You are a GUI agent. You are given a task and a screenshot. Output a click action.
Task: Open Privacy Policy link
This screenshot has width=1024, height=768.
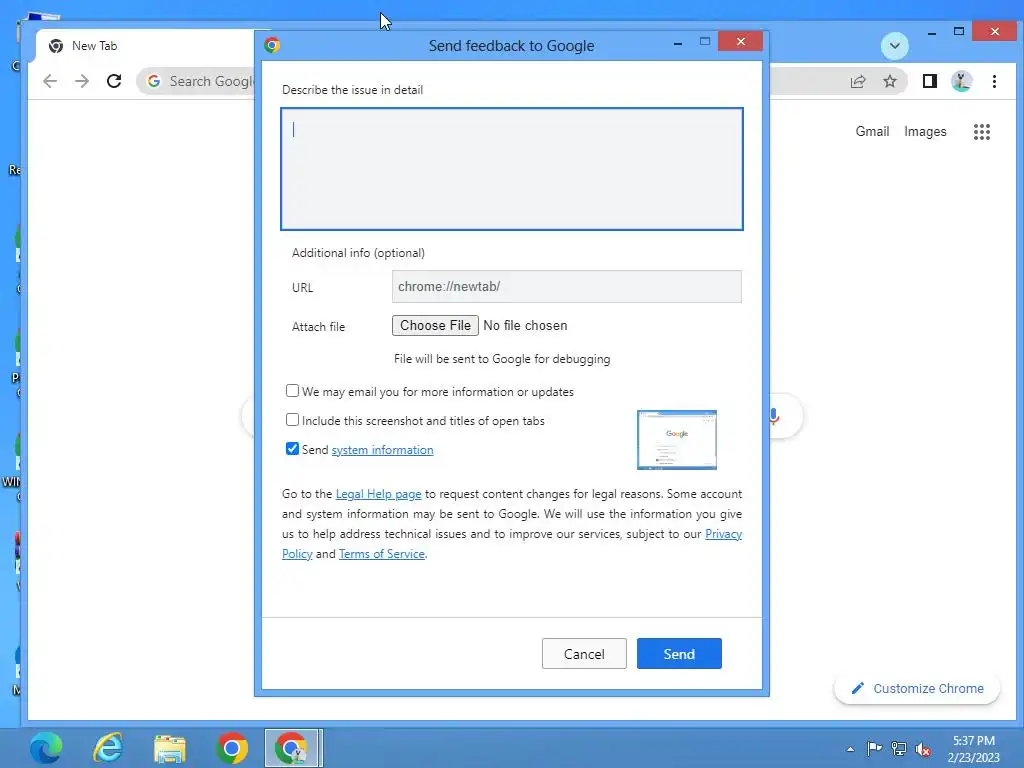tap(724, 534)
